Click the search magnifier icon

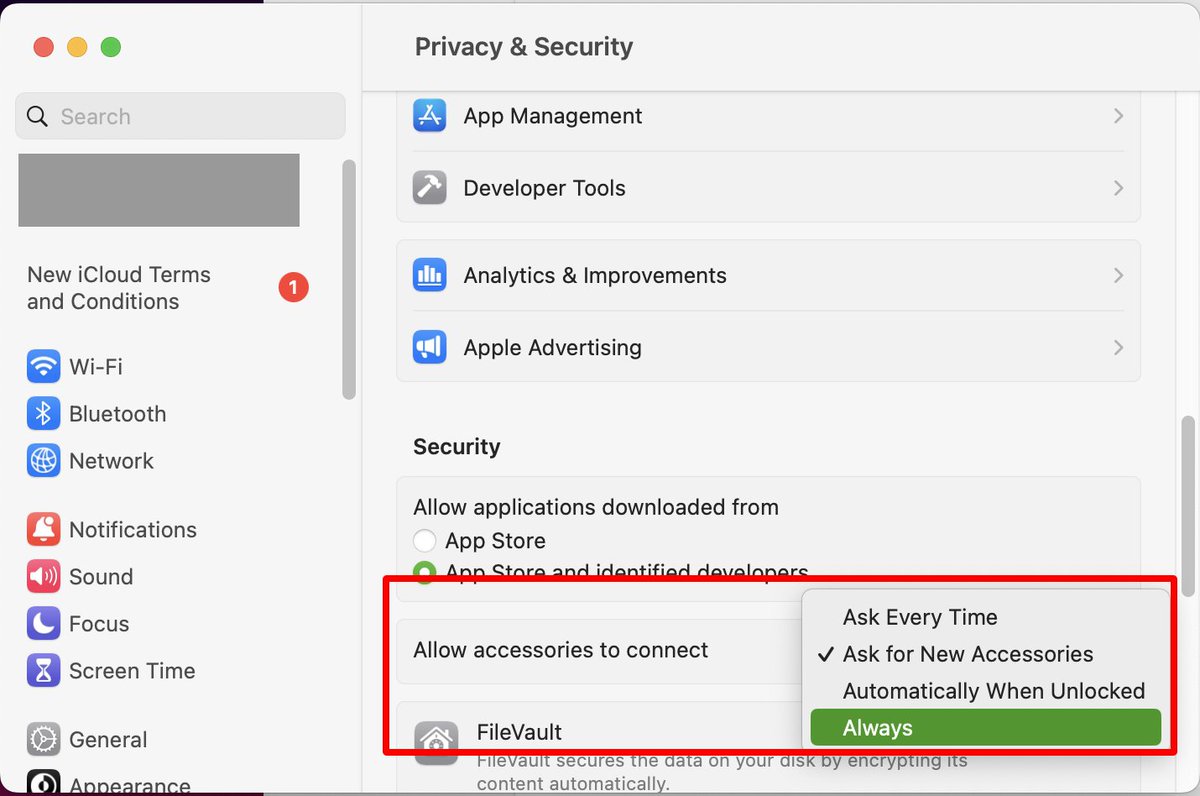coord(37,116)
